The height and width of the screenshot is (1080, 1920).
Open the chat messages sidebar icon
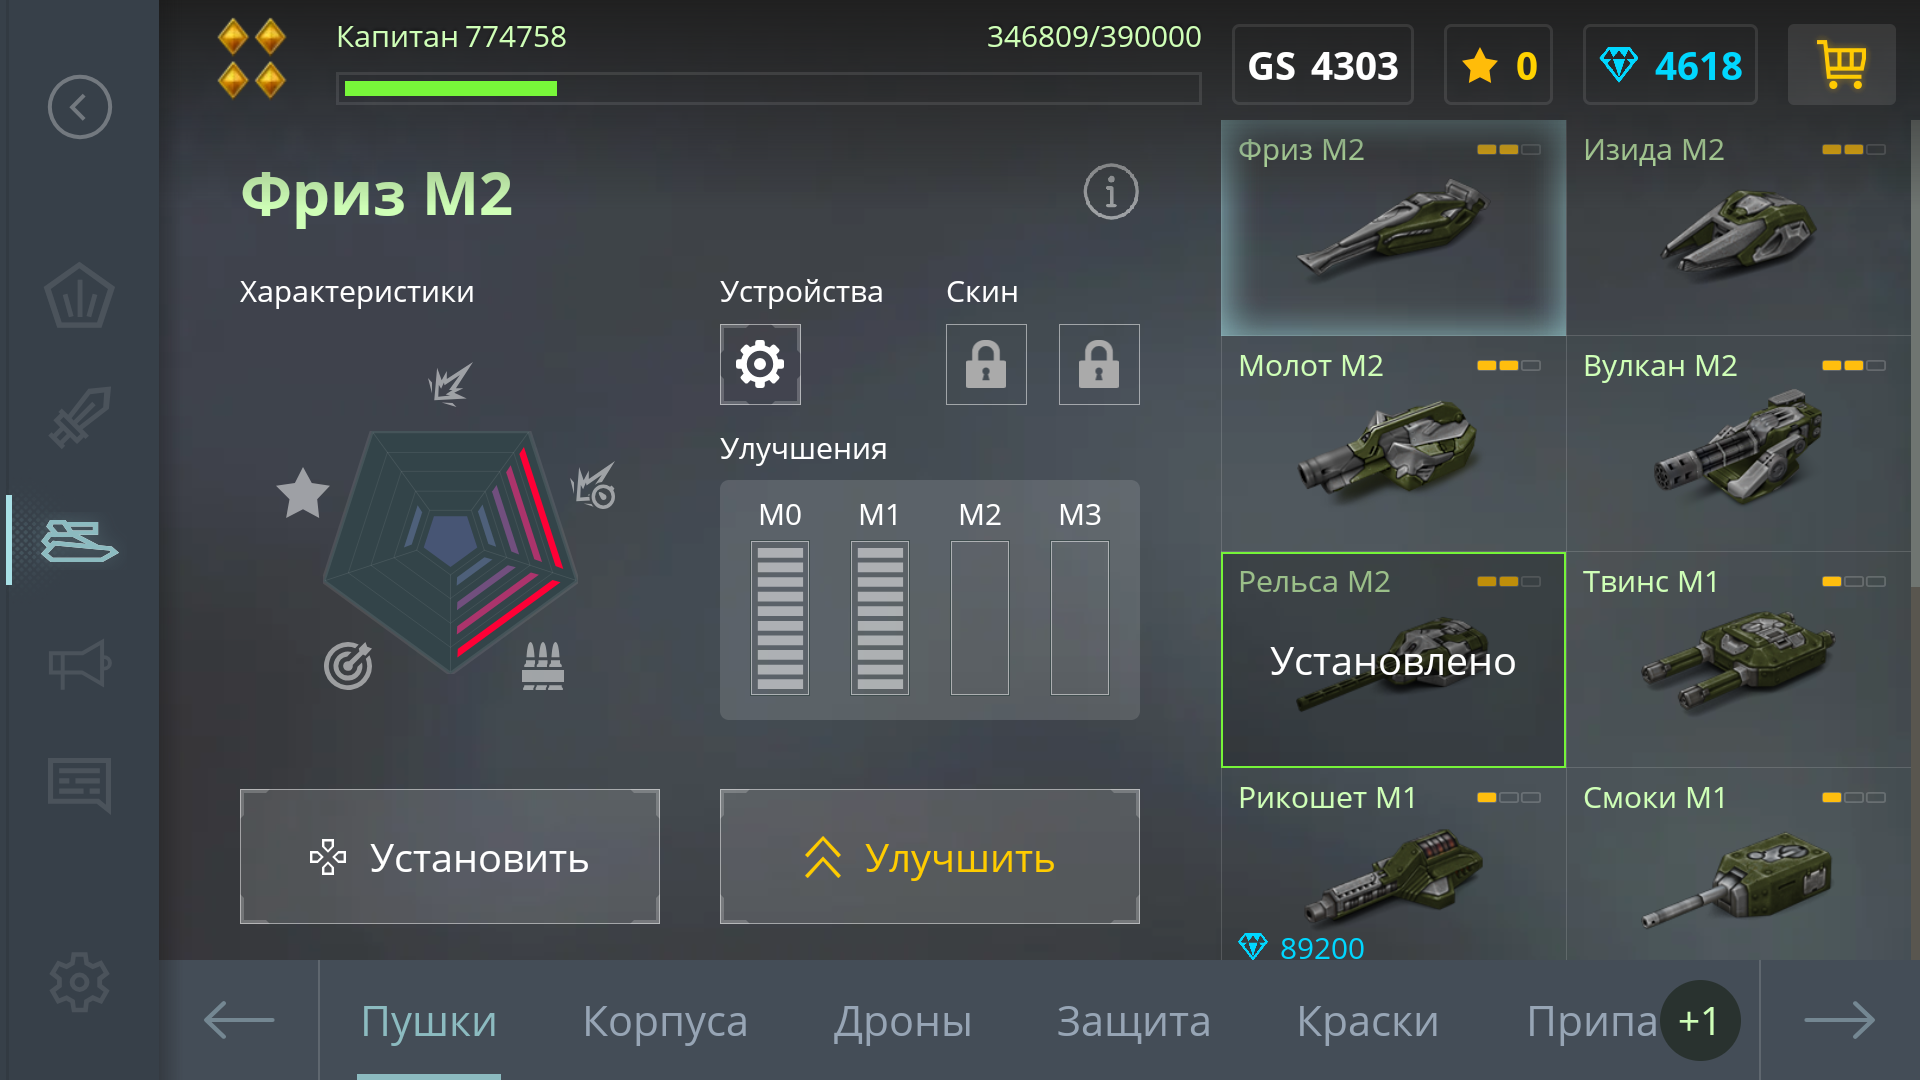tap(79, 785)
